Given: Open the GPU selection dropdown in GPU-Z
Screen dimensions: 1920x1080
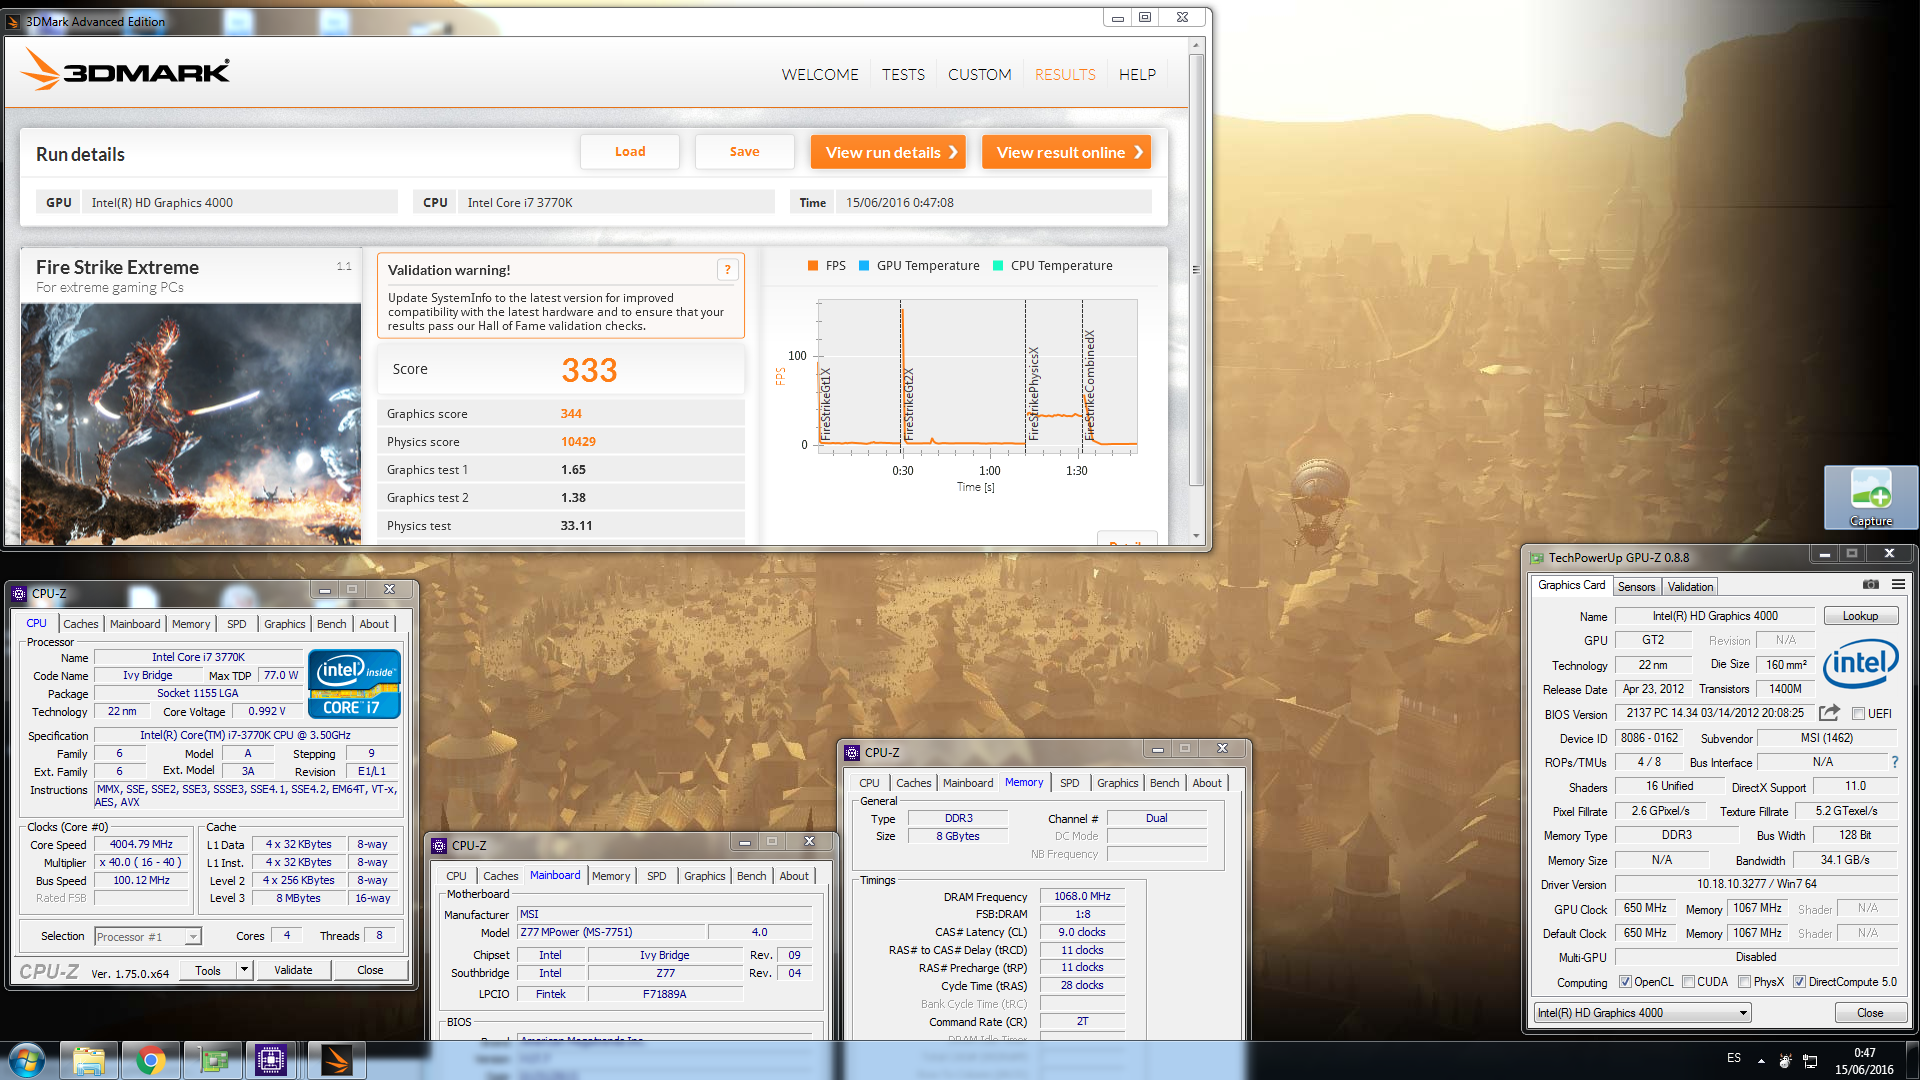Looking at the screenshot, I should point(1642,1013).
